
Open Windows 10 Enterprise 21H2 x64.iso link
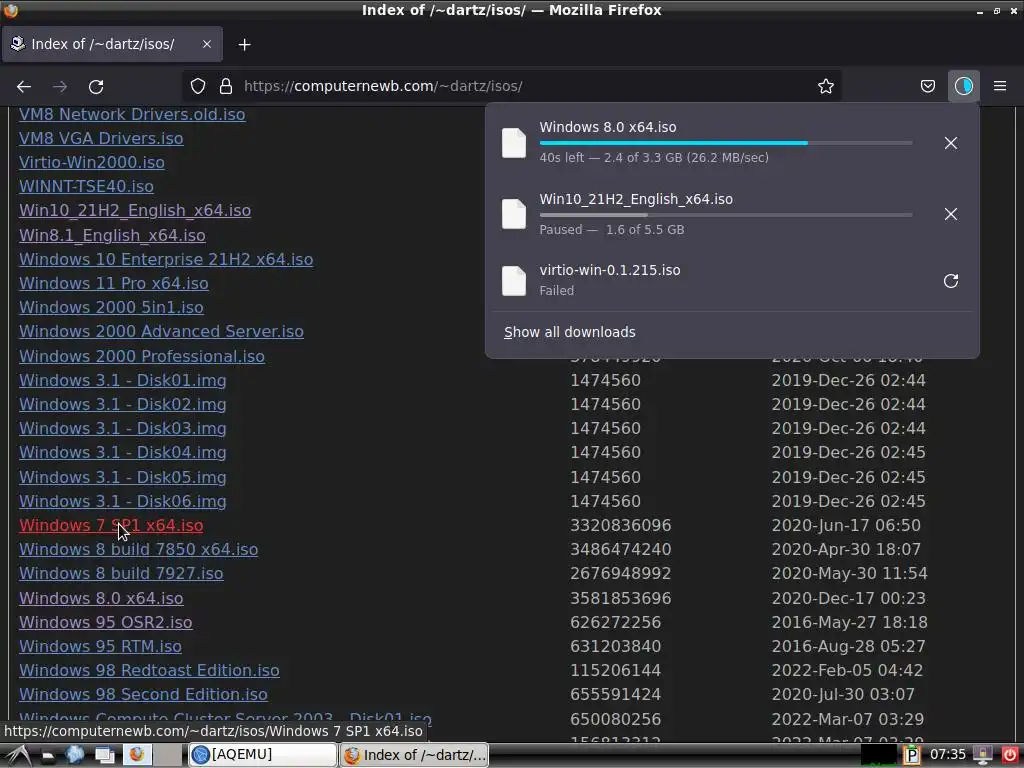166,259
